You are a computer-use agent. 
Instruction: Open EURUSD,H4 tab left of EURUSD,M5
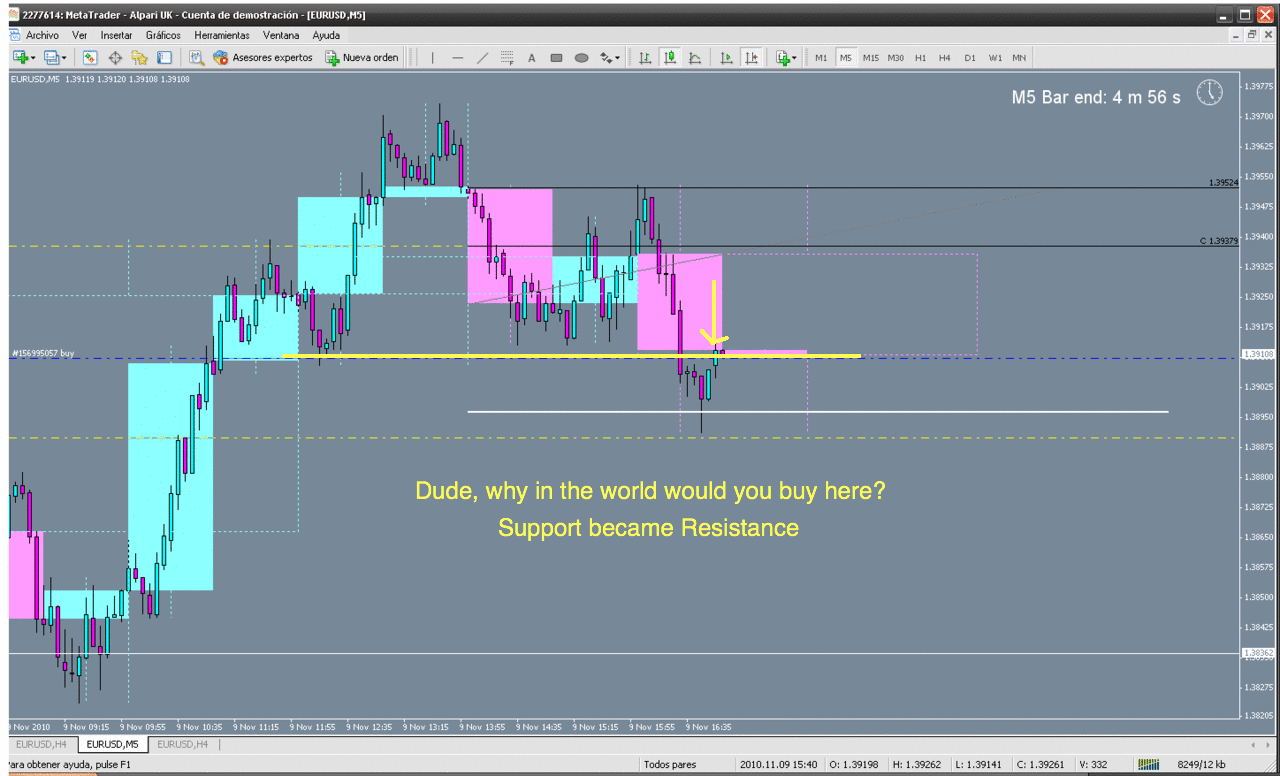[x=41, y=744]
